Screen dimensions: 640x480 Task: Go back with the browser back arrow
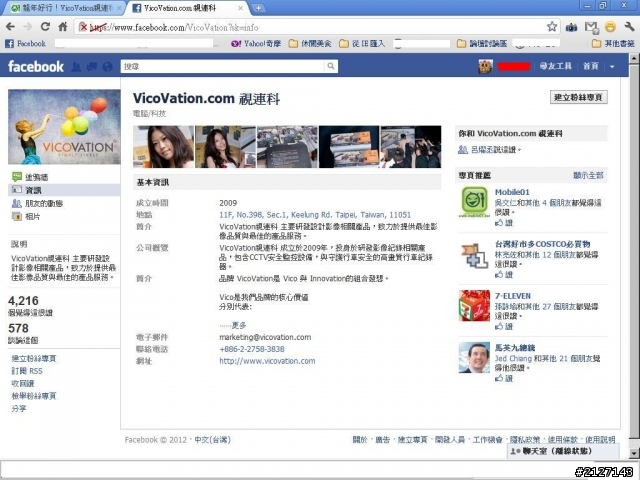pyautogui.click(x=10, y=27)
